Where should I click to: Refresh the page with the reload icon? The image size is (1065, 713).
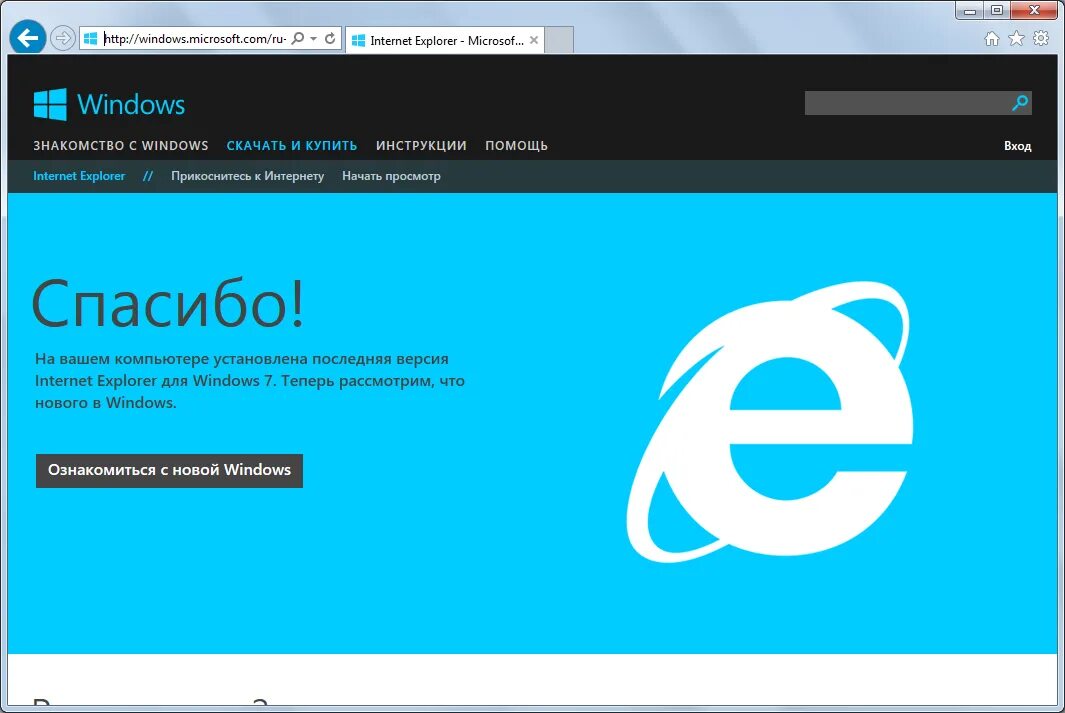point(330,38)
